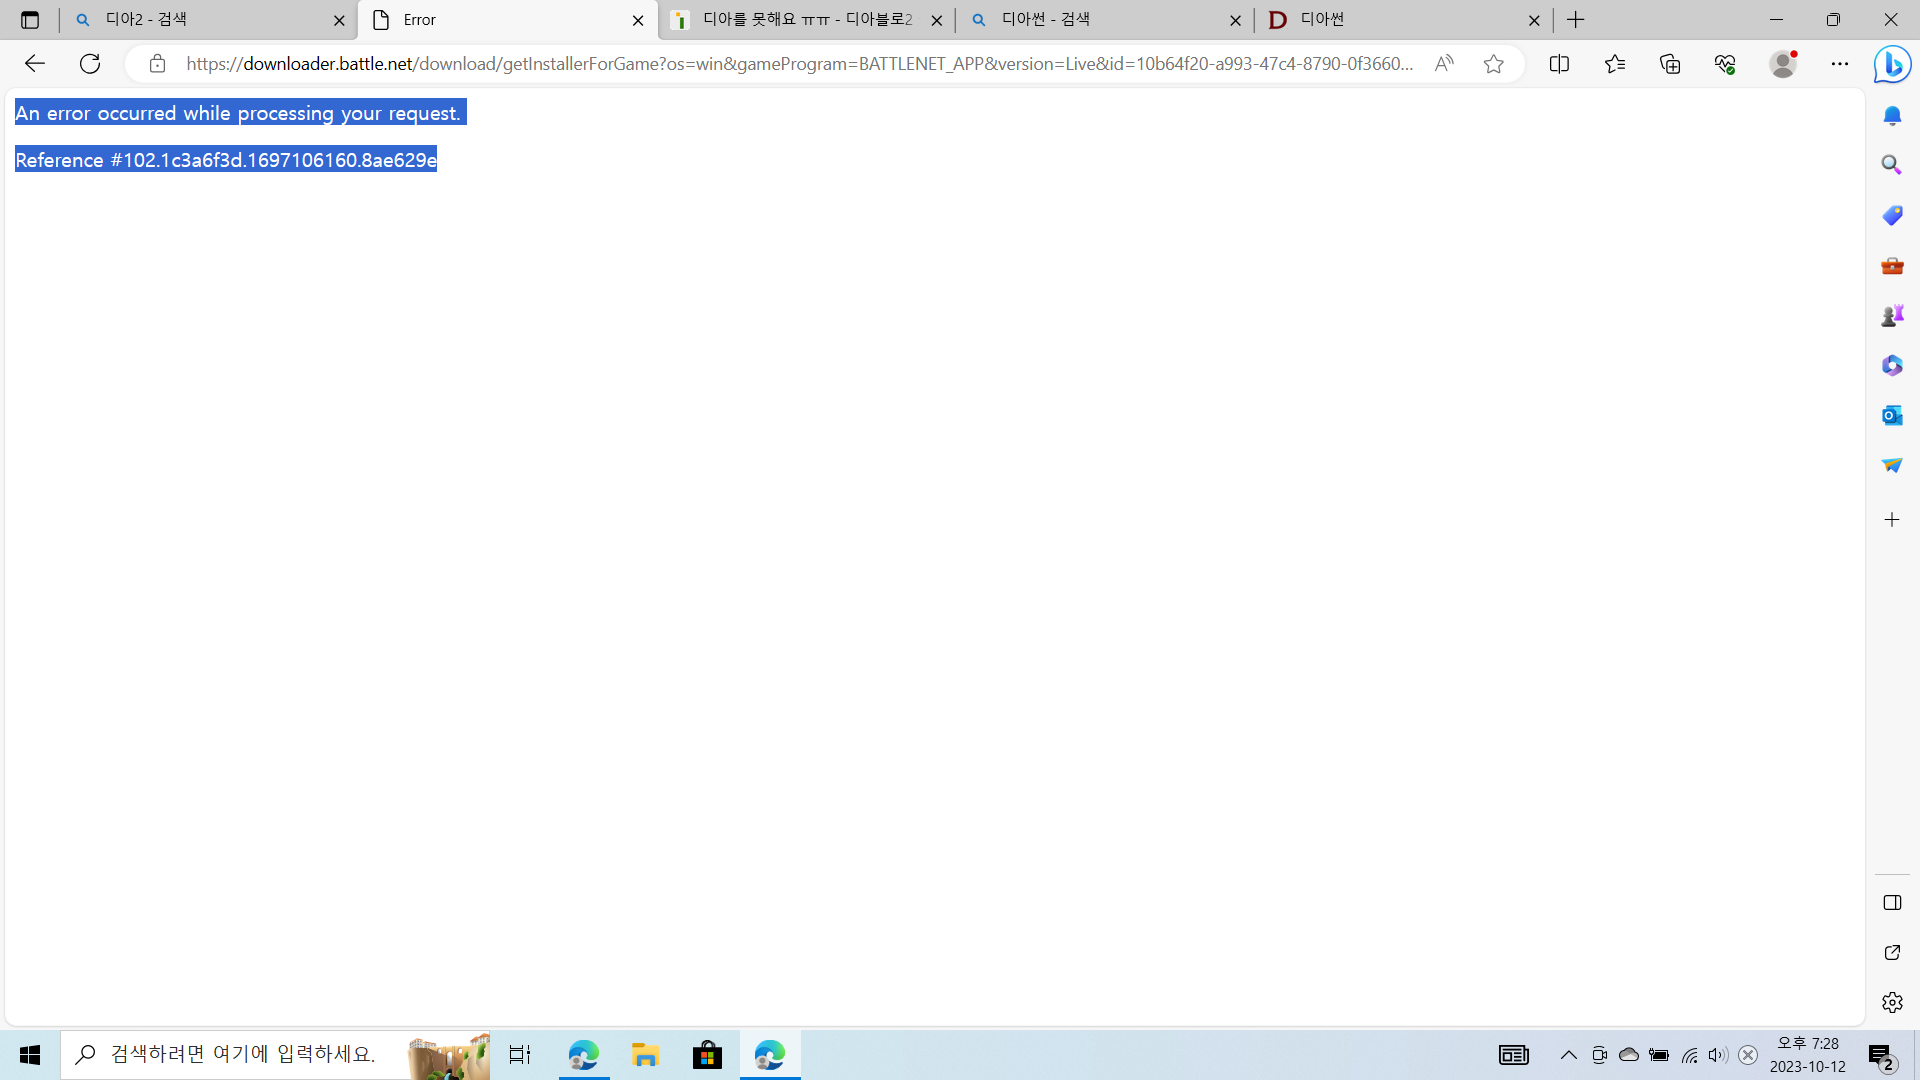Screen dimensions: 1920x1080
Task: Click the profile avatar button
Action: [1783, 64]
